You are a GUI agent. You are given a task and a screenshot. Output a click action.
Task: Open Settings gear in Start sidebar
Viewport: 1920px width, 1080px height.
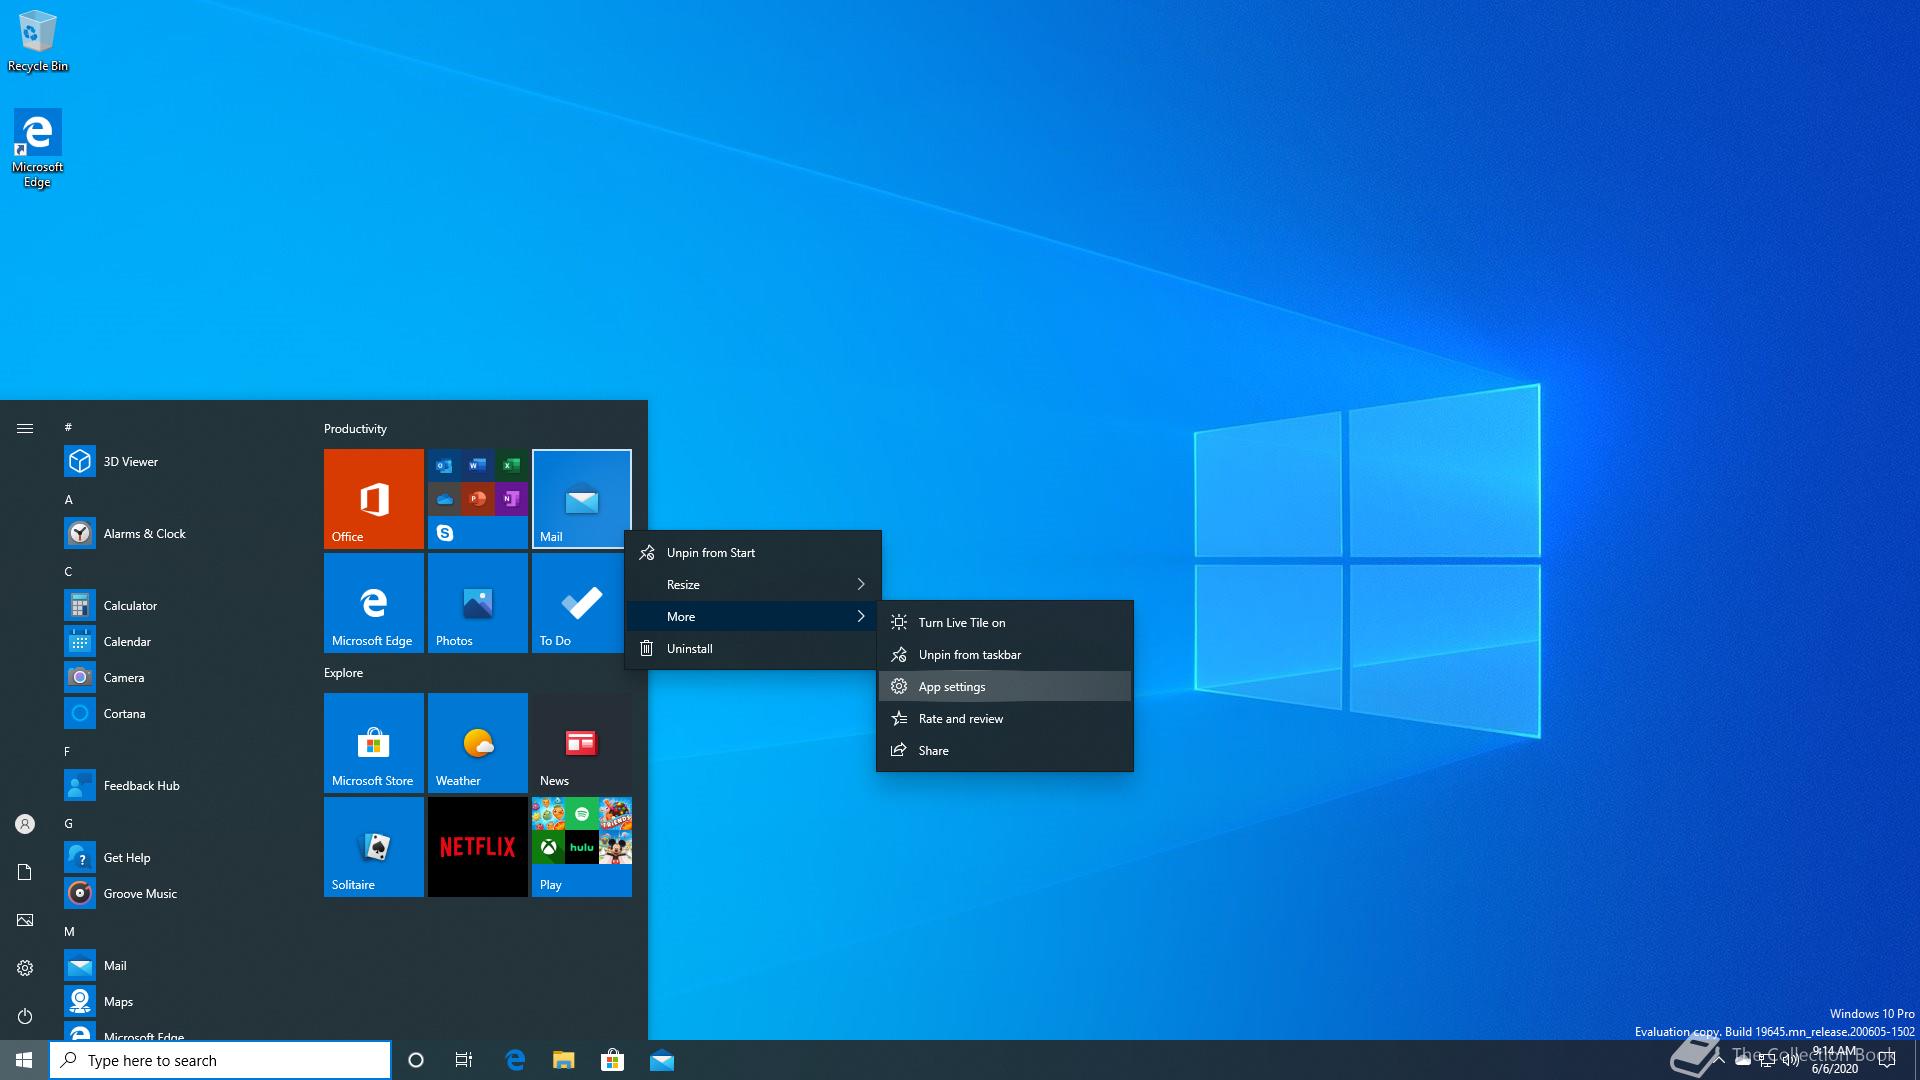(25, 968)
